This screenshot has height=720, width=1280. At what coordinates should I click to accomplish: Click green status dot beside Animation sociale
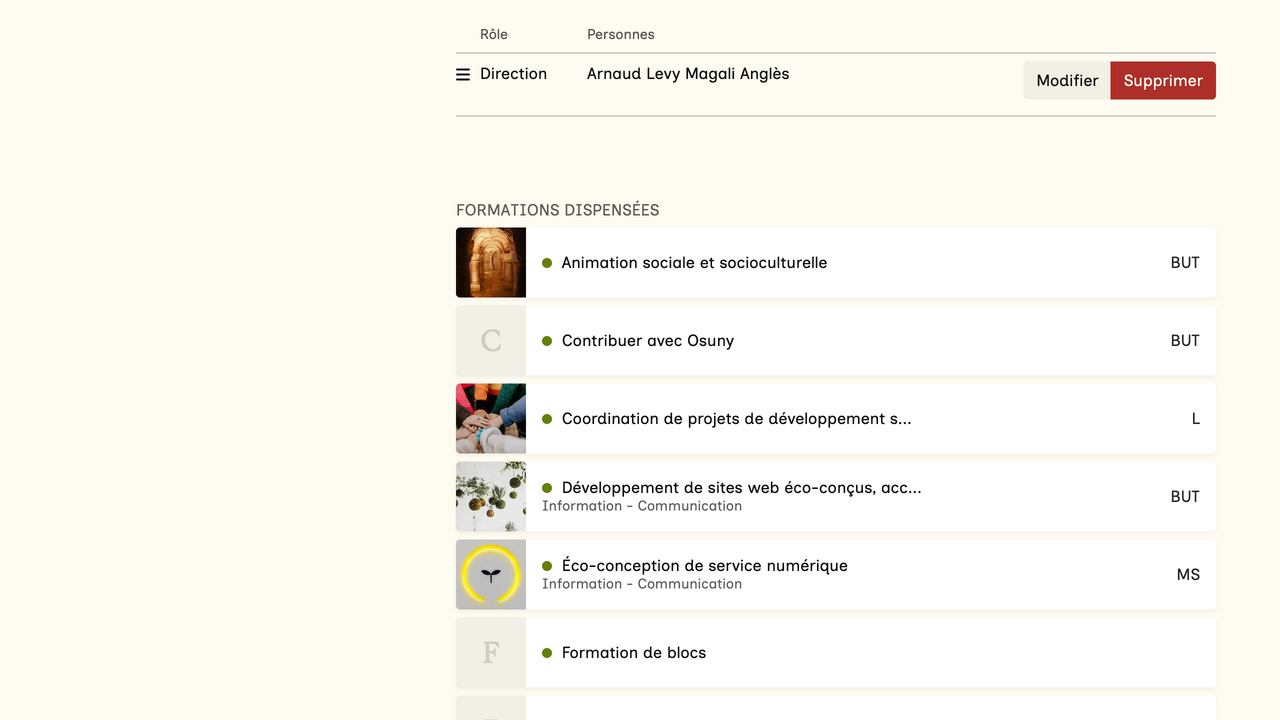[547, 263]
